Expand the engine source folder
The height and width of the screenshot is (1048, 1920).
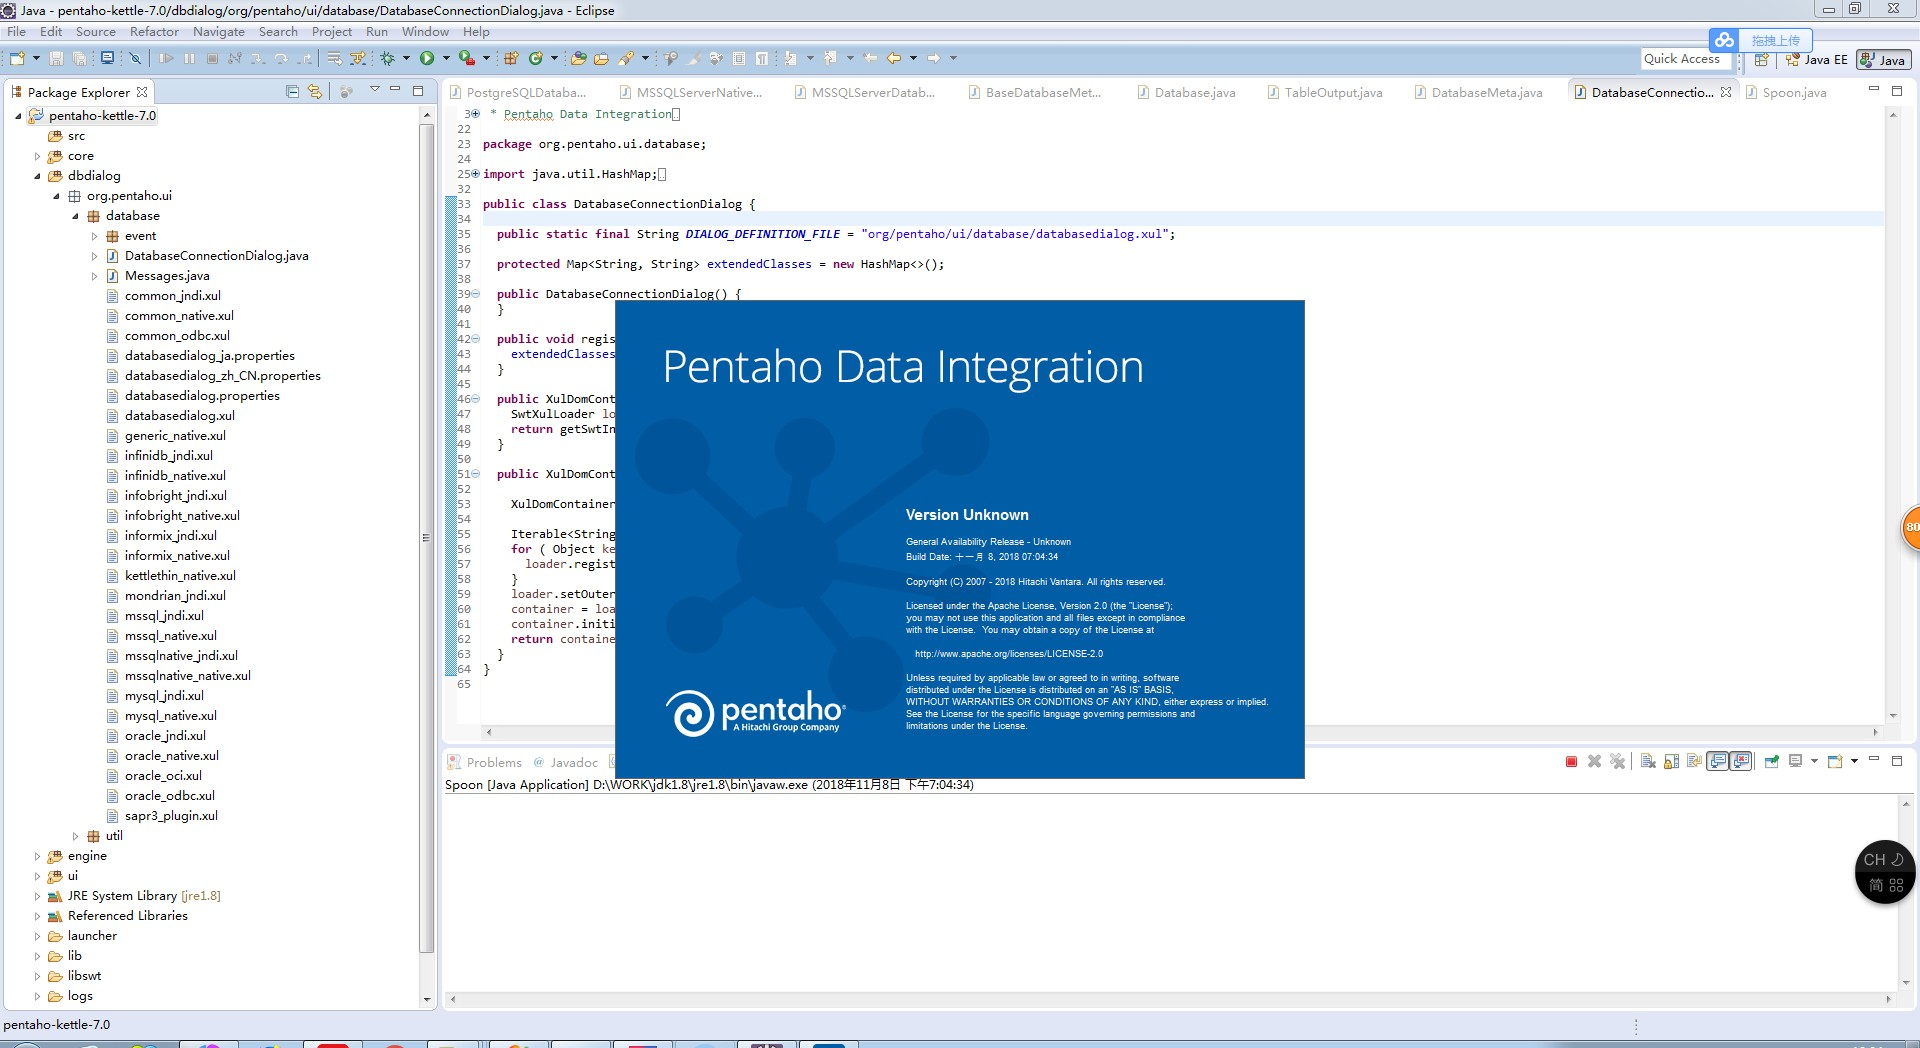(37, 856)
